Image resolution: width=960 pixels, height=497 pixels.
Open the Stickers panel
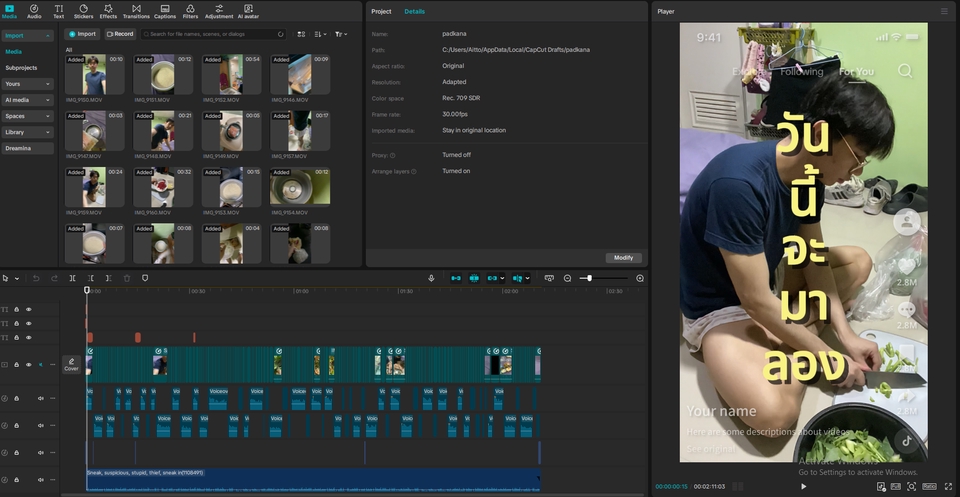click(83, 11)
